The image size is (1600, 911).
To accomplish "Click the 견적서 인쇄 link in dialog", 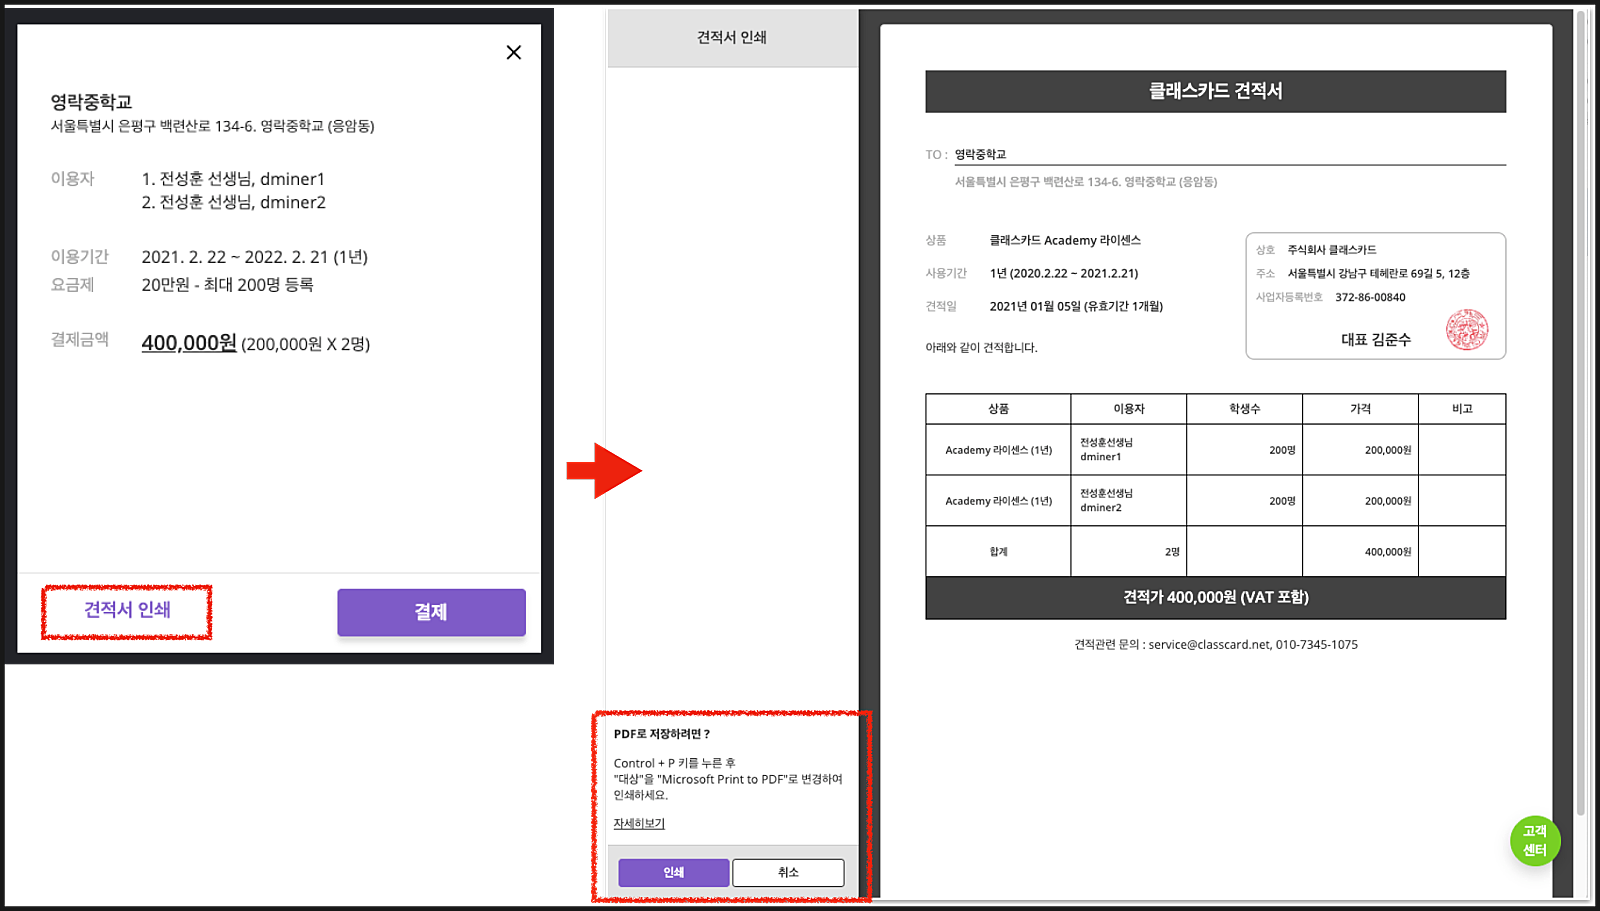I will (127, 610).
